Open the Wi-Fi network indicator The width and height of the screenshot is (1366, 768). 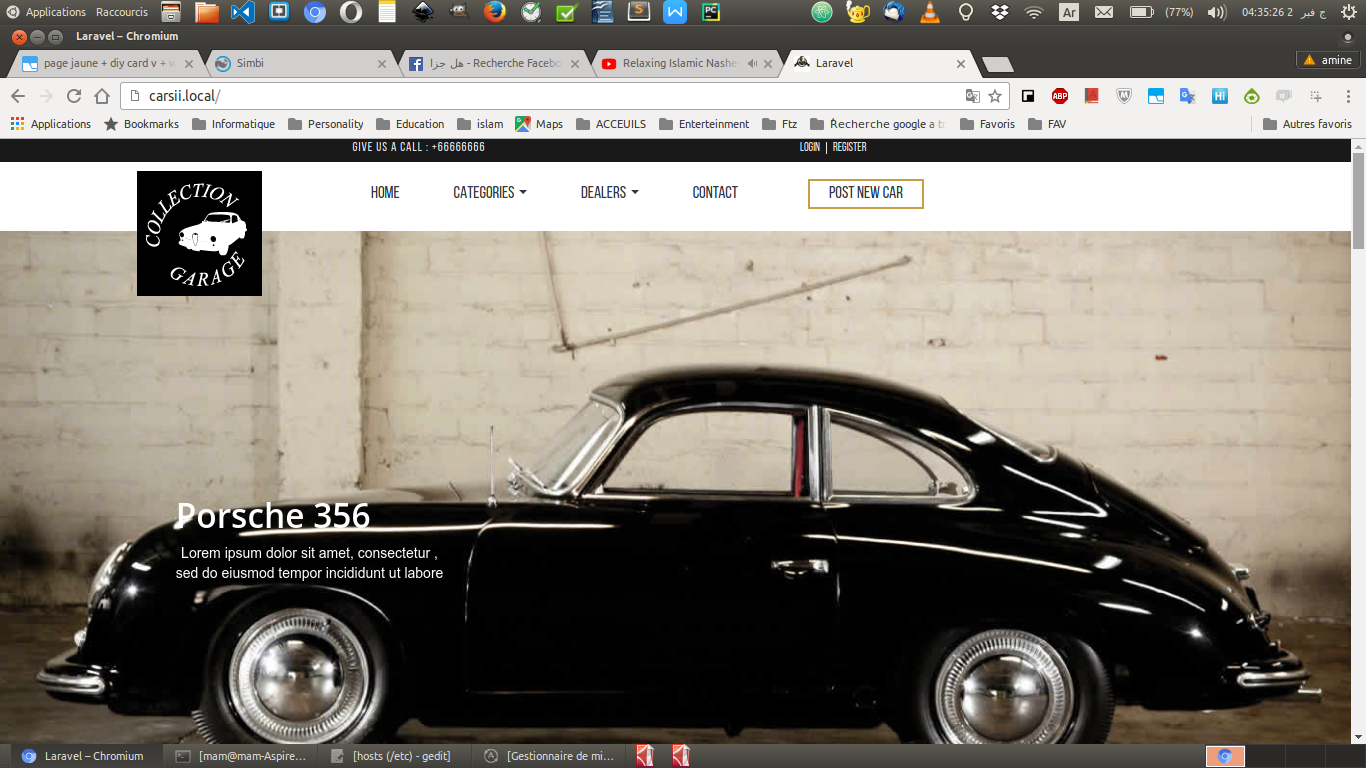click(1033, 12)
